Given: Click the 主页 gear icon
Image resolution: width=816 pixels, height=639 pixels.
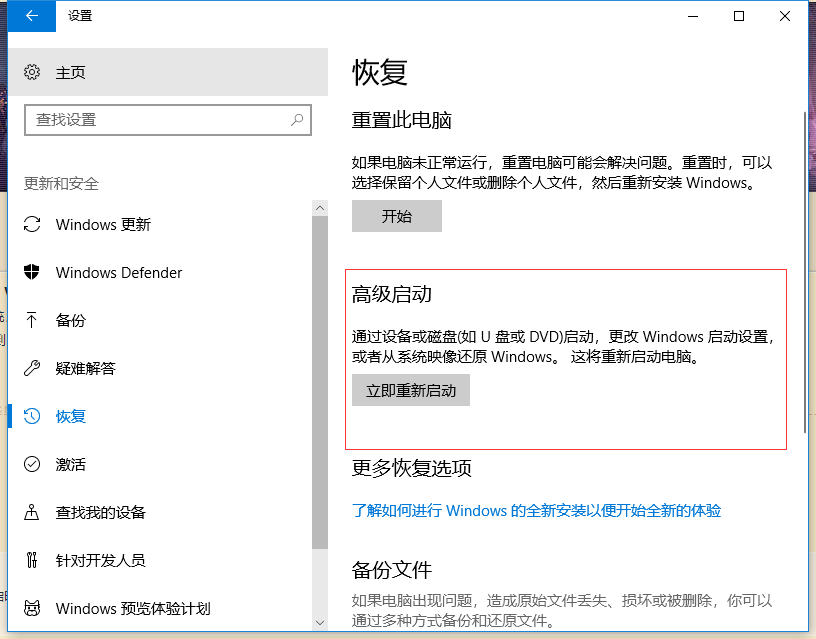Looking at the screenshot, I should 28,72.
